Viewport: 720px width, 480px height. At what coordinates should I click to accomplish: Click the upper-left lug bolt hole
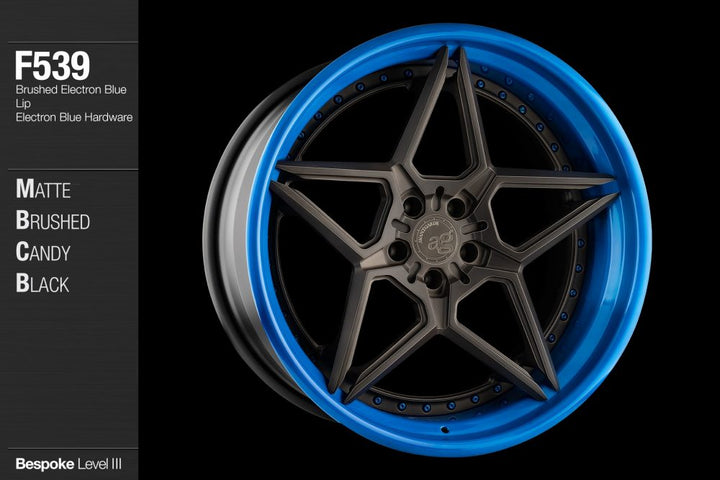click(x=412, y=207)
